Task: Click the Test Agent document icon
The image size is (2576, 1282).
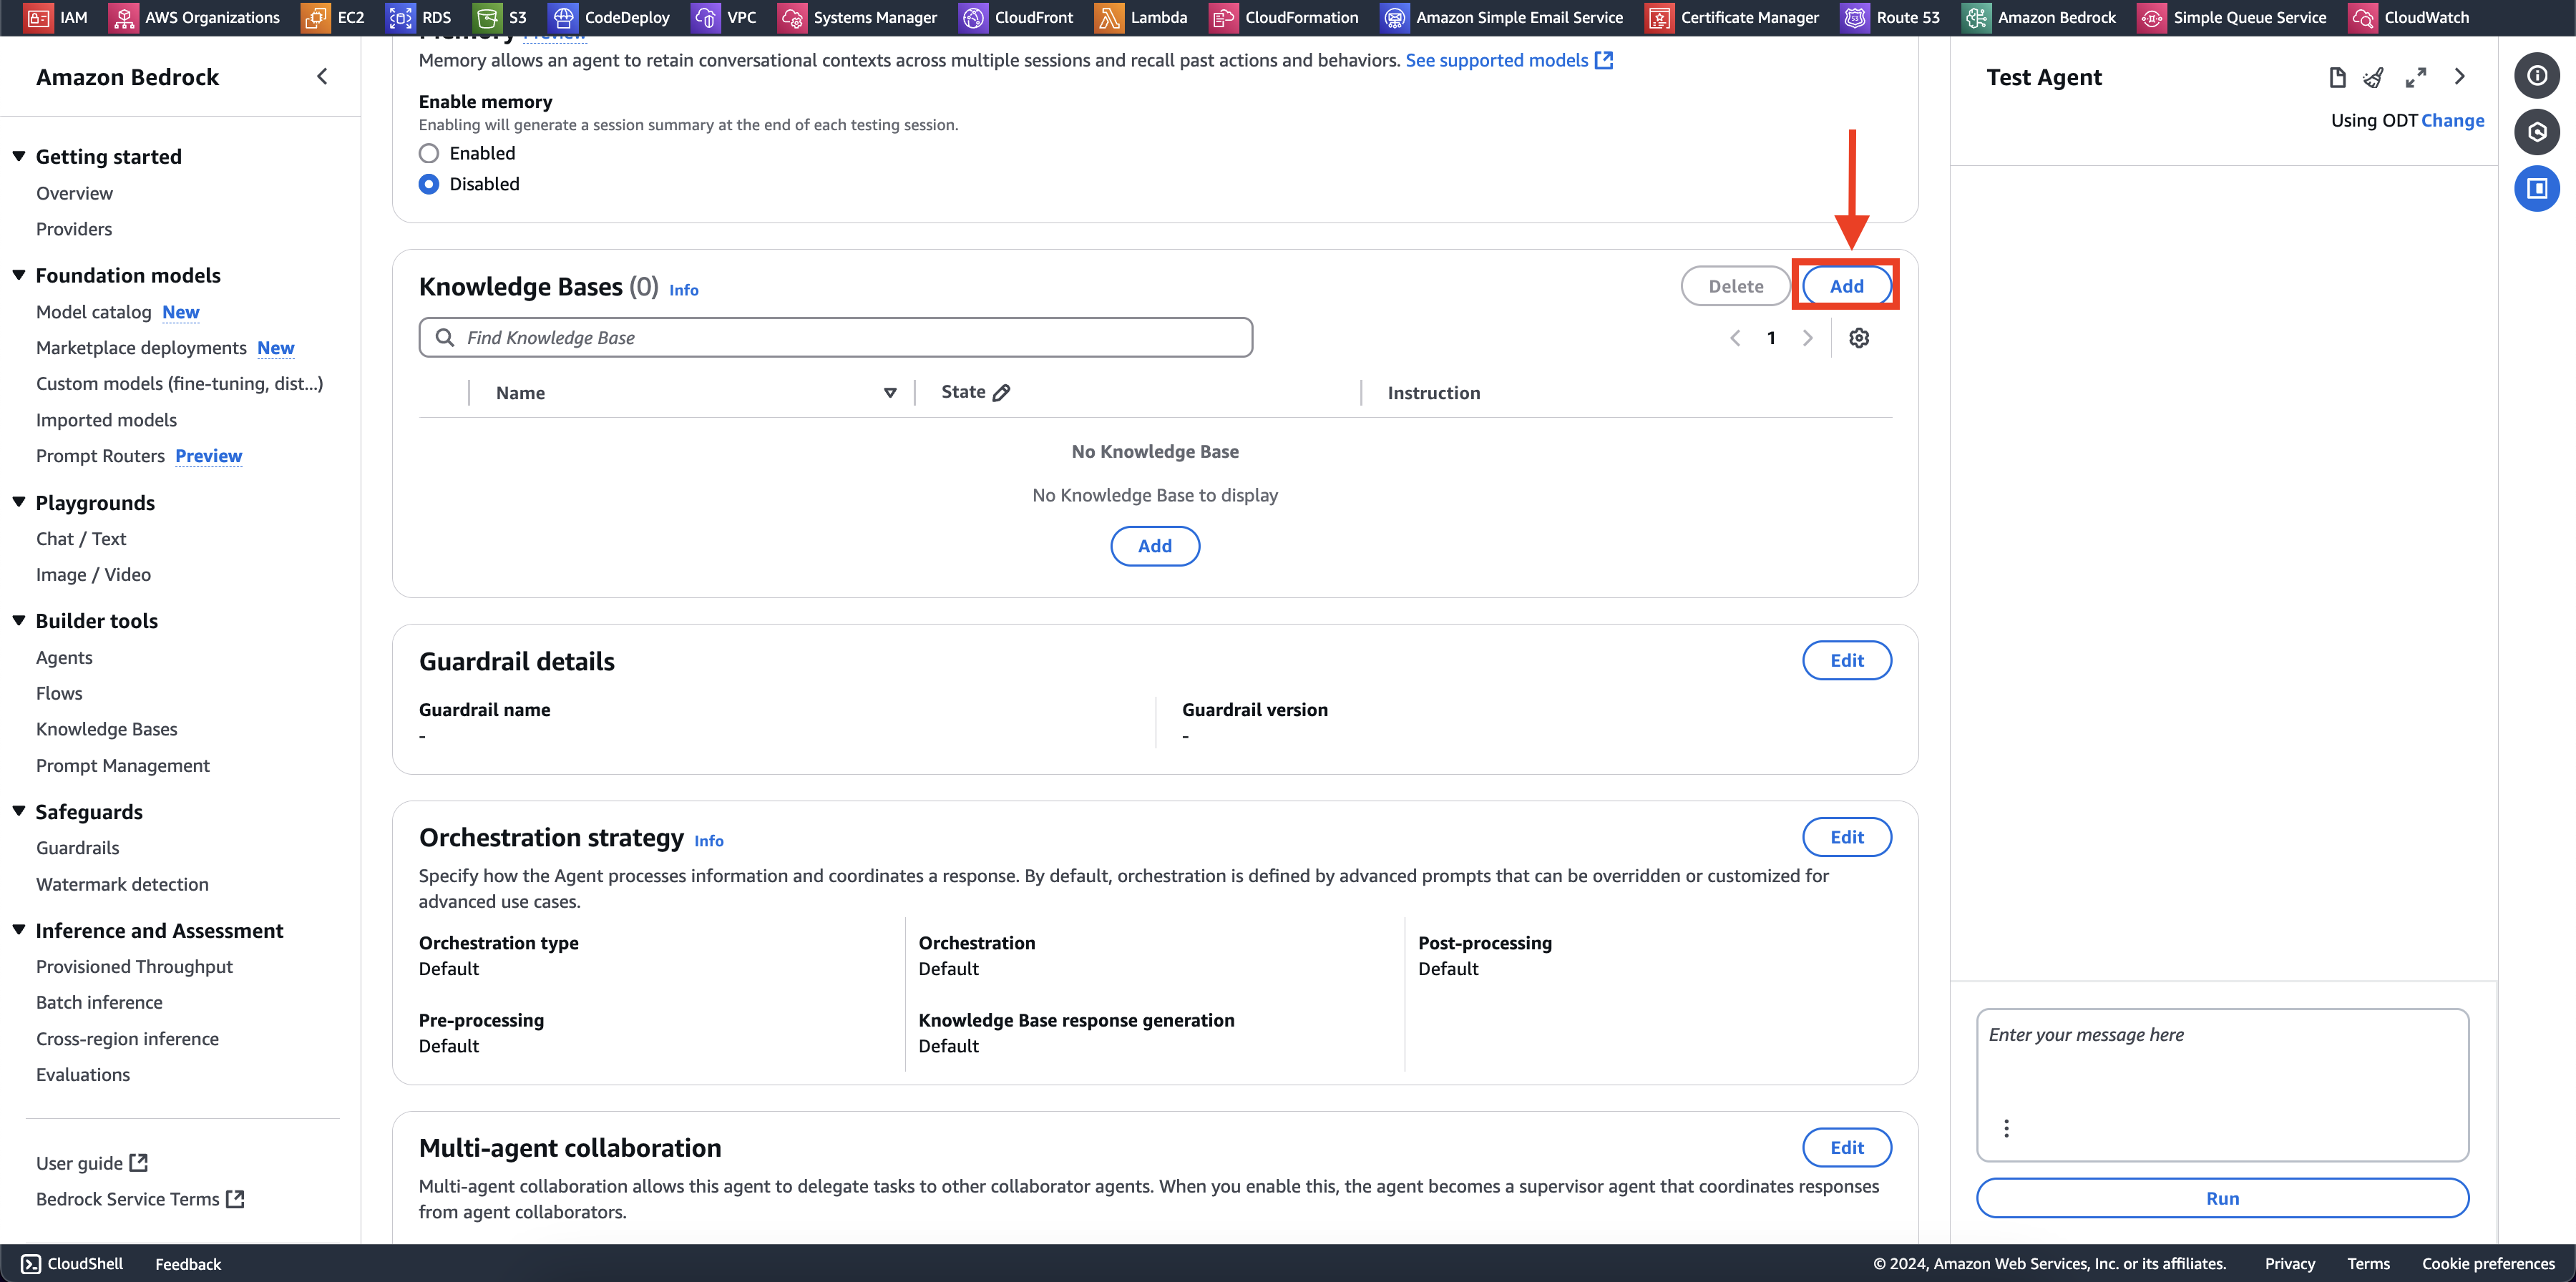Action: point(2337,77)
